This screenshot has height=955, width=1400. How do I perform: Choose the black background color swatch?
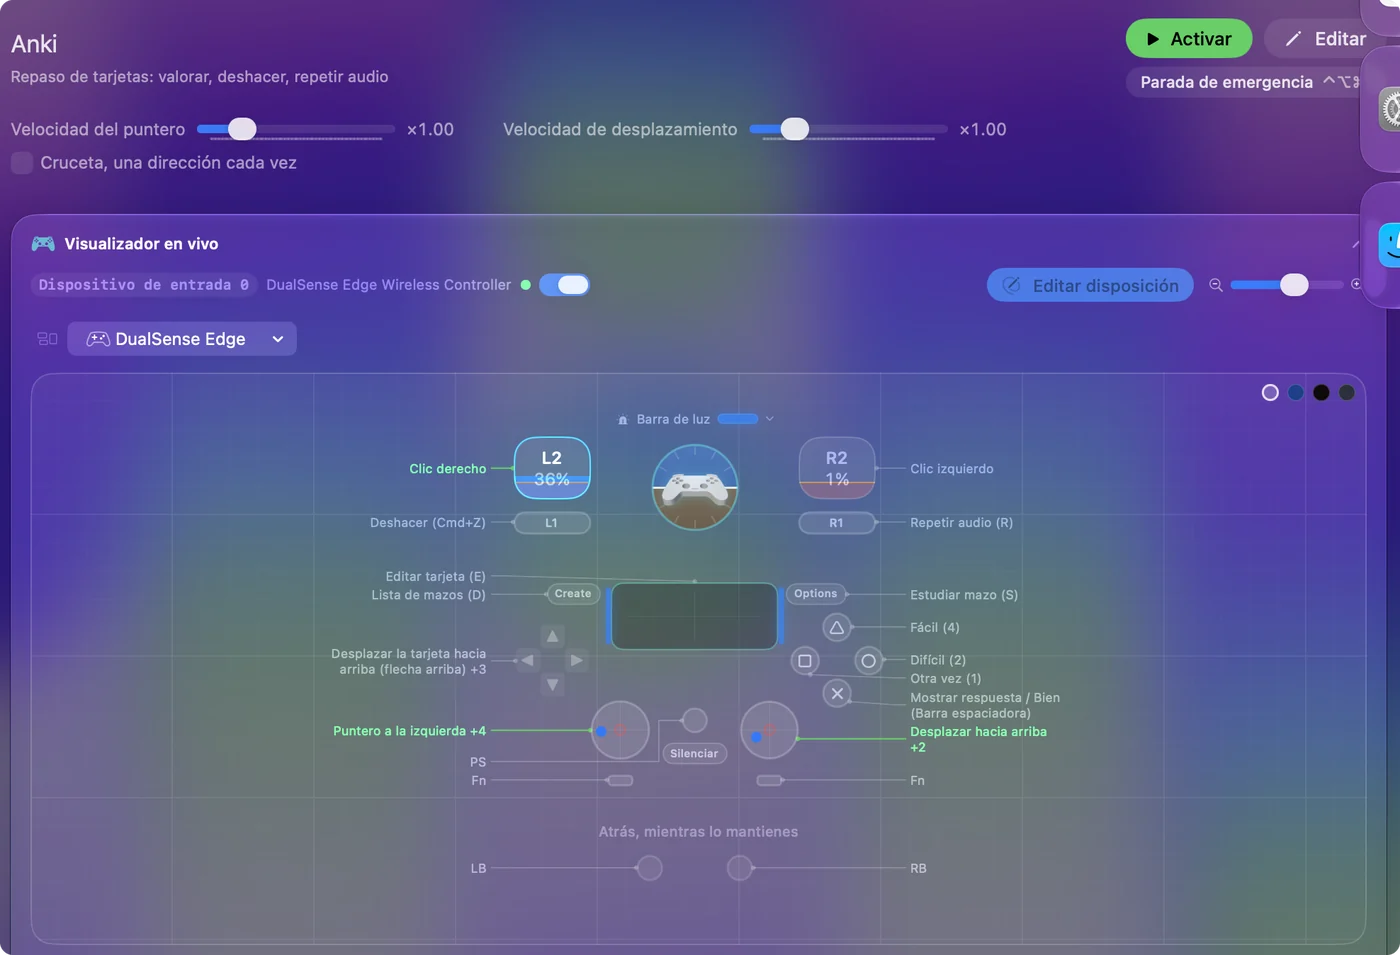click(x=1321, y=393)
